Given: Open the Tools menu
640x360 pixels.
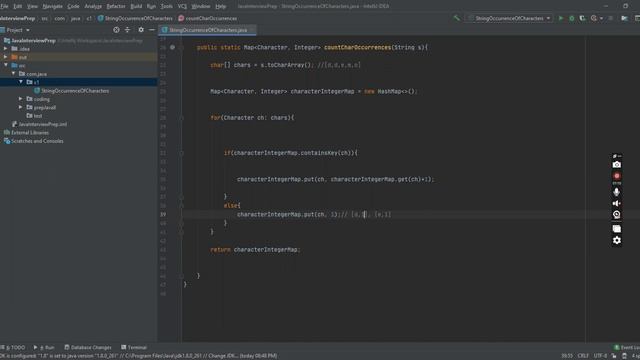Looking at the screenshot, I should click(x=167, y=6).
